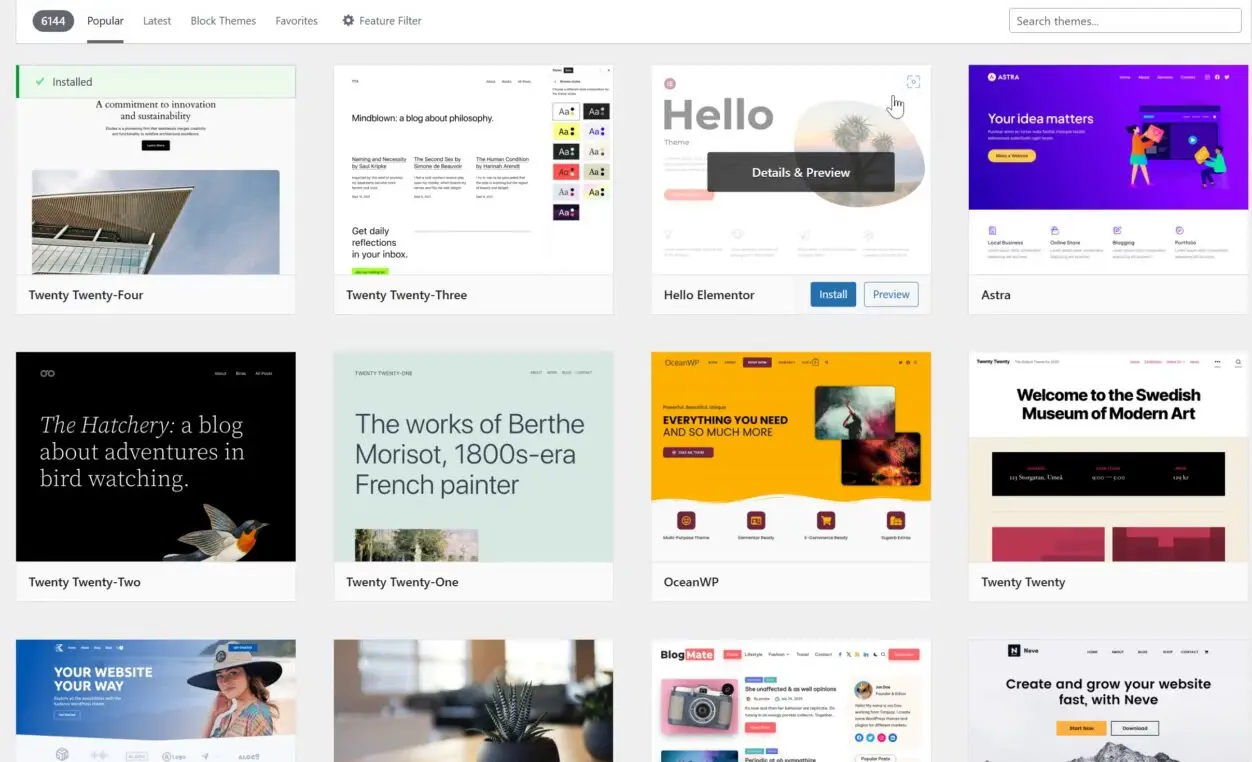Click the green Installed checkmark icon

tap(40, 82)
